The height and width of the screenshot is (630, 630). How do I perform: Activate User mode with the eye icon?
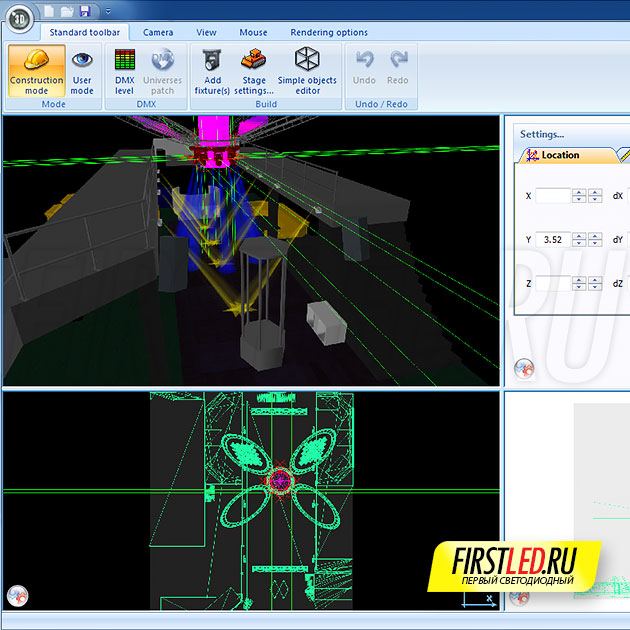coord(82,70)
